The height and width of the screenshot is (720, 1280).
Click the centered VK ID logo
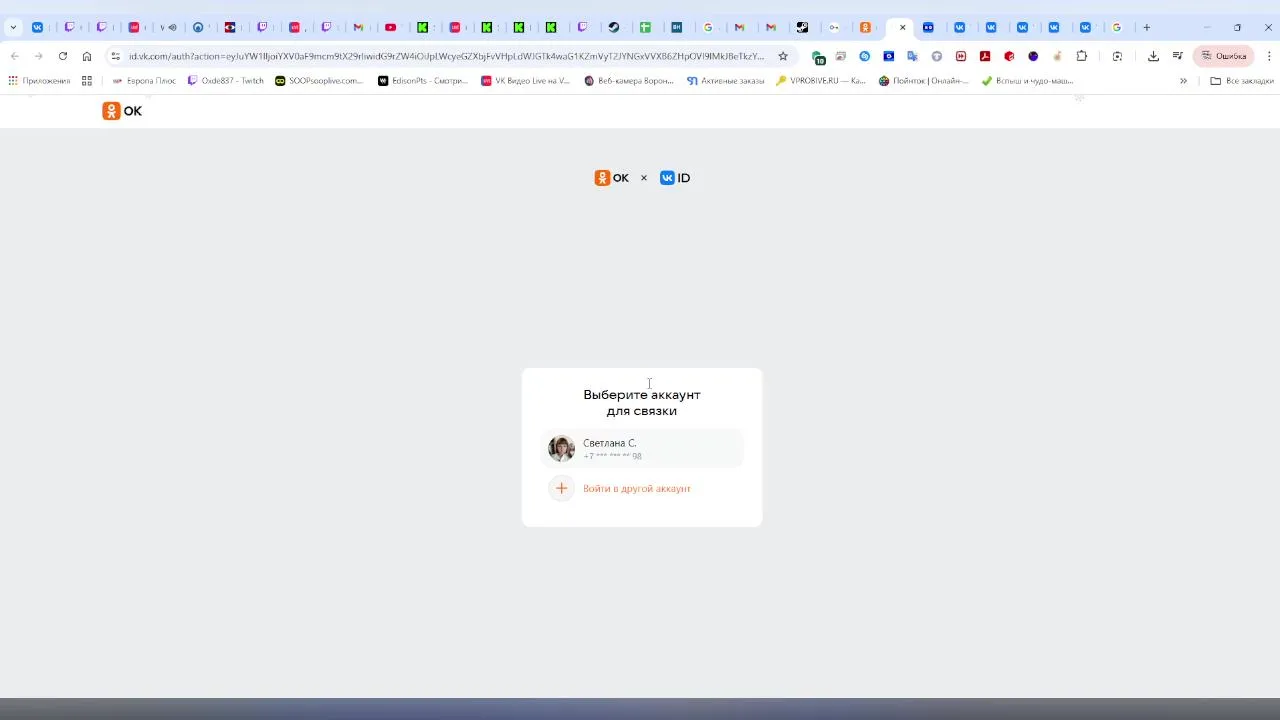point(675,178)
